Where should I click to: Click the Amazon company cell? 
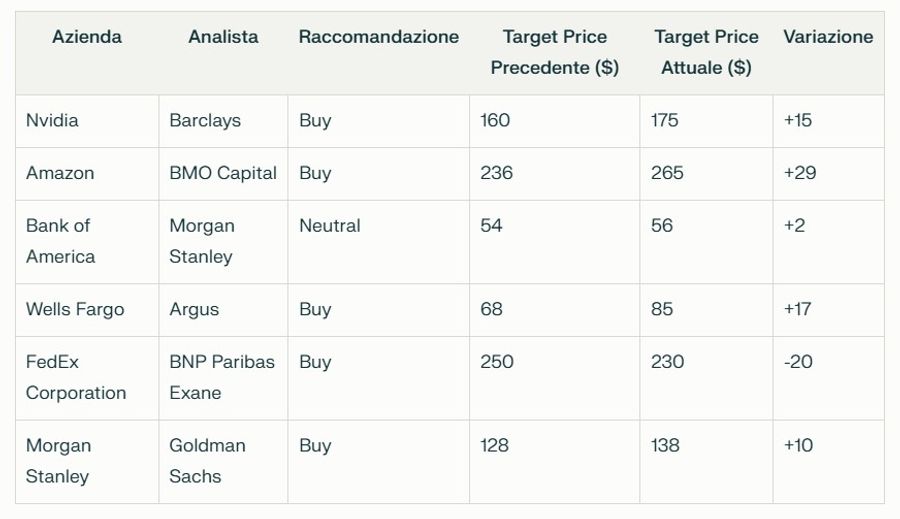coord(60,173)
